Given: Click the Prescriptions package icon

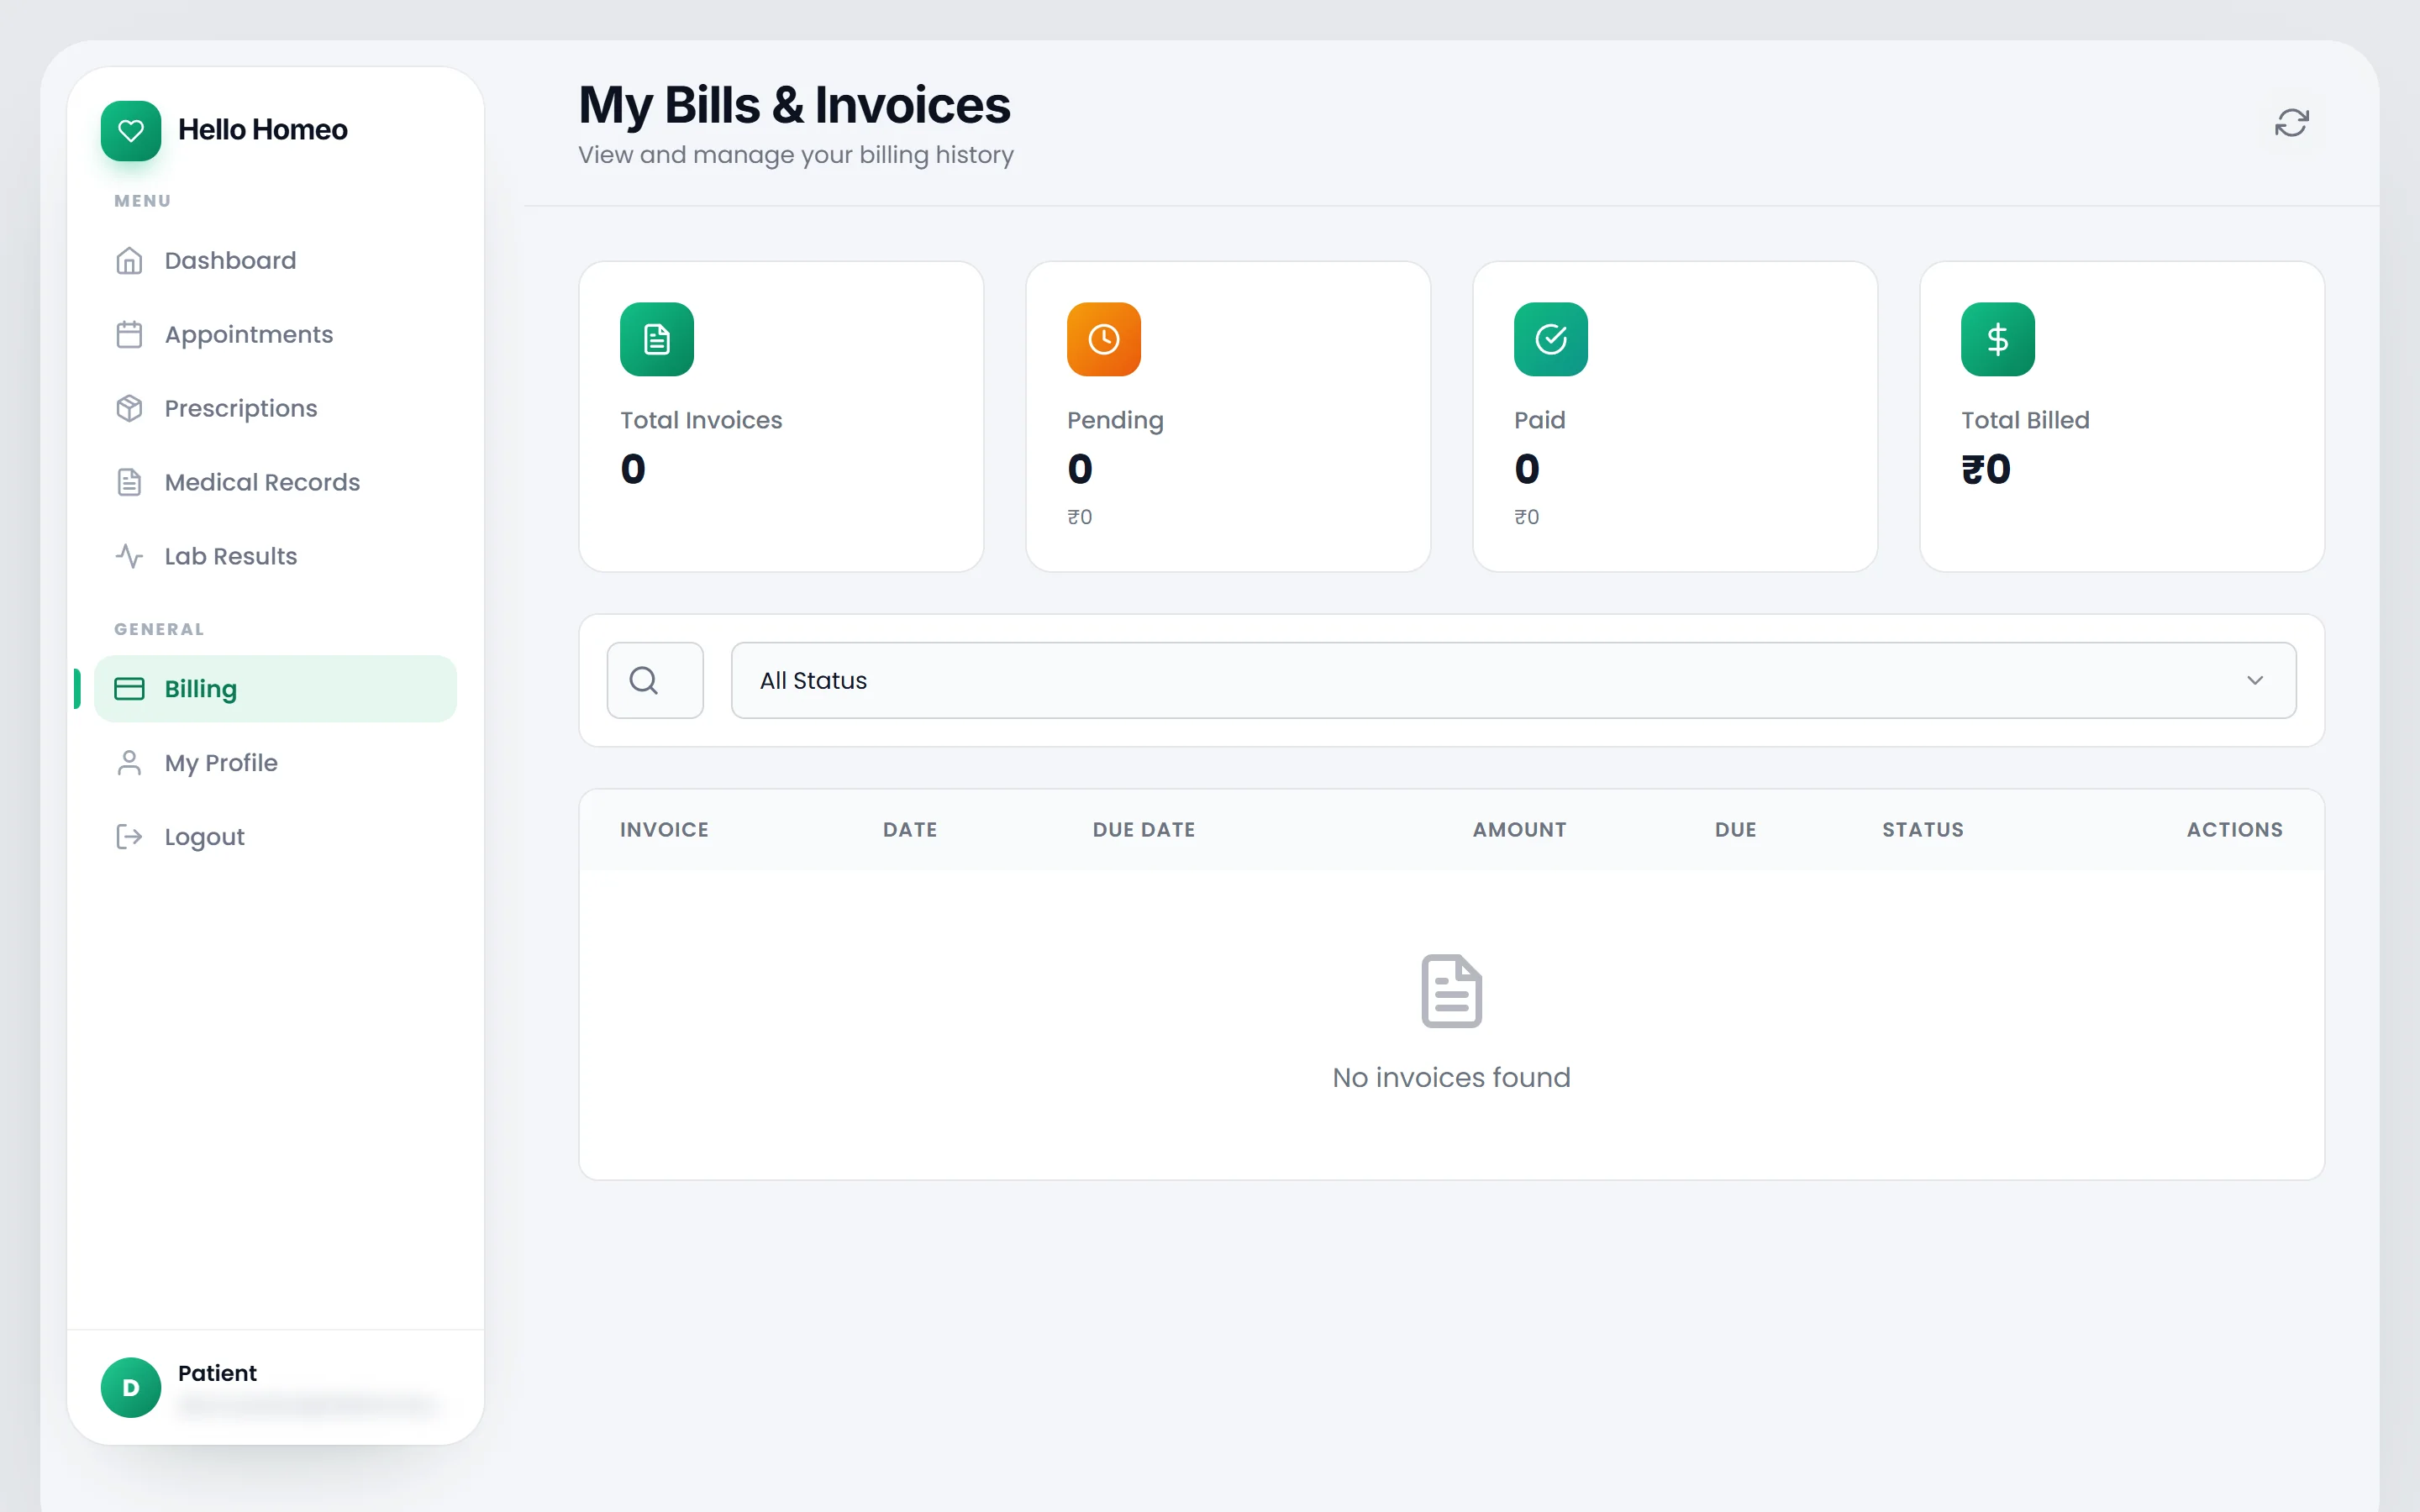Looking at the screenshot, I should (x=129, y=409).
